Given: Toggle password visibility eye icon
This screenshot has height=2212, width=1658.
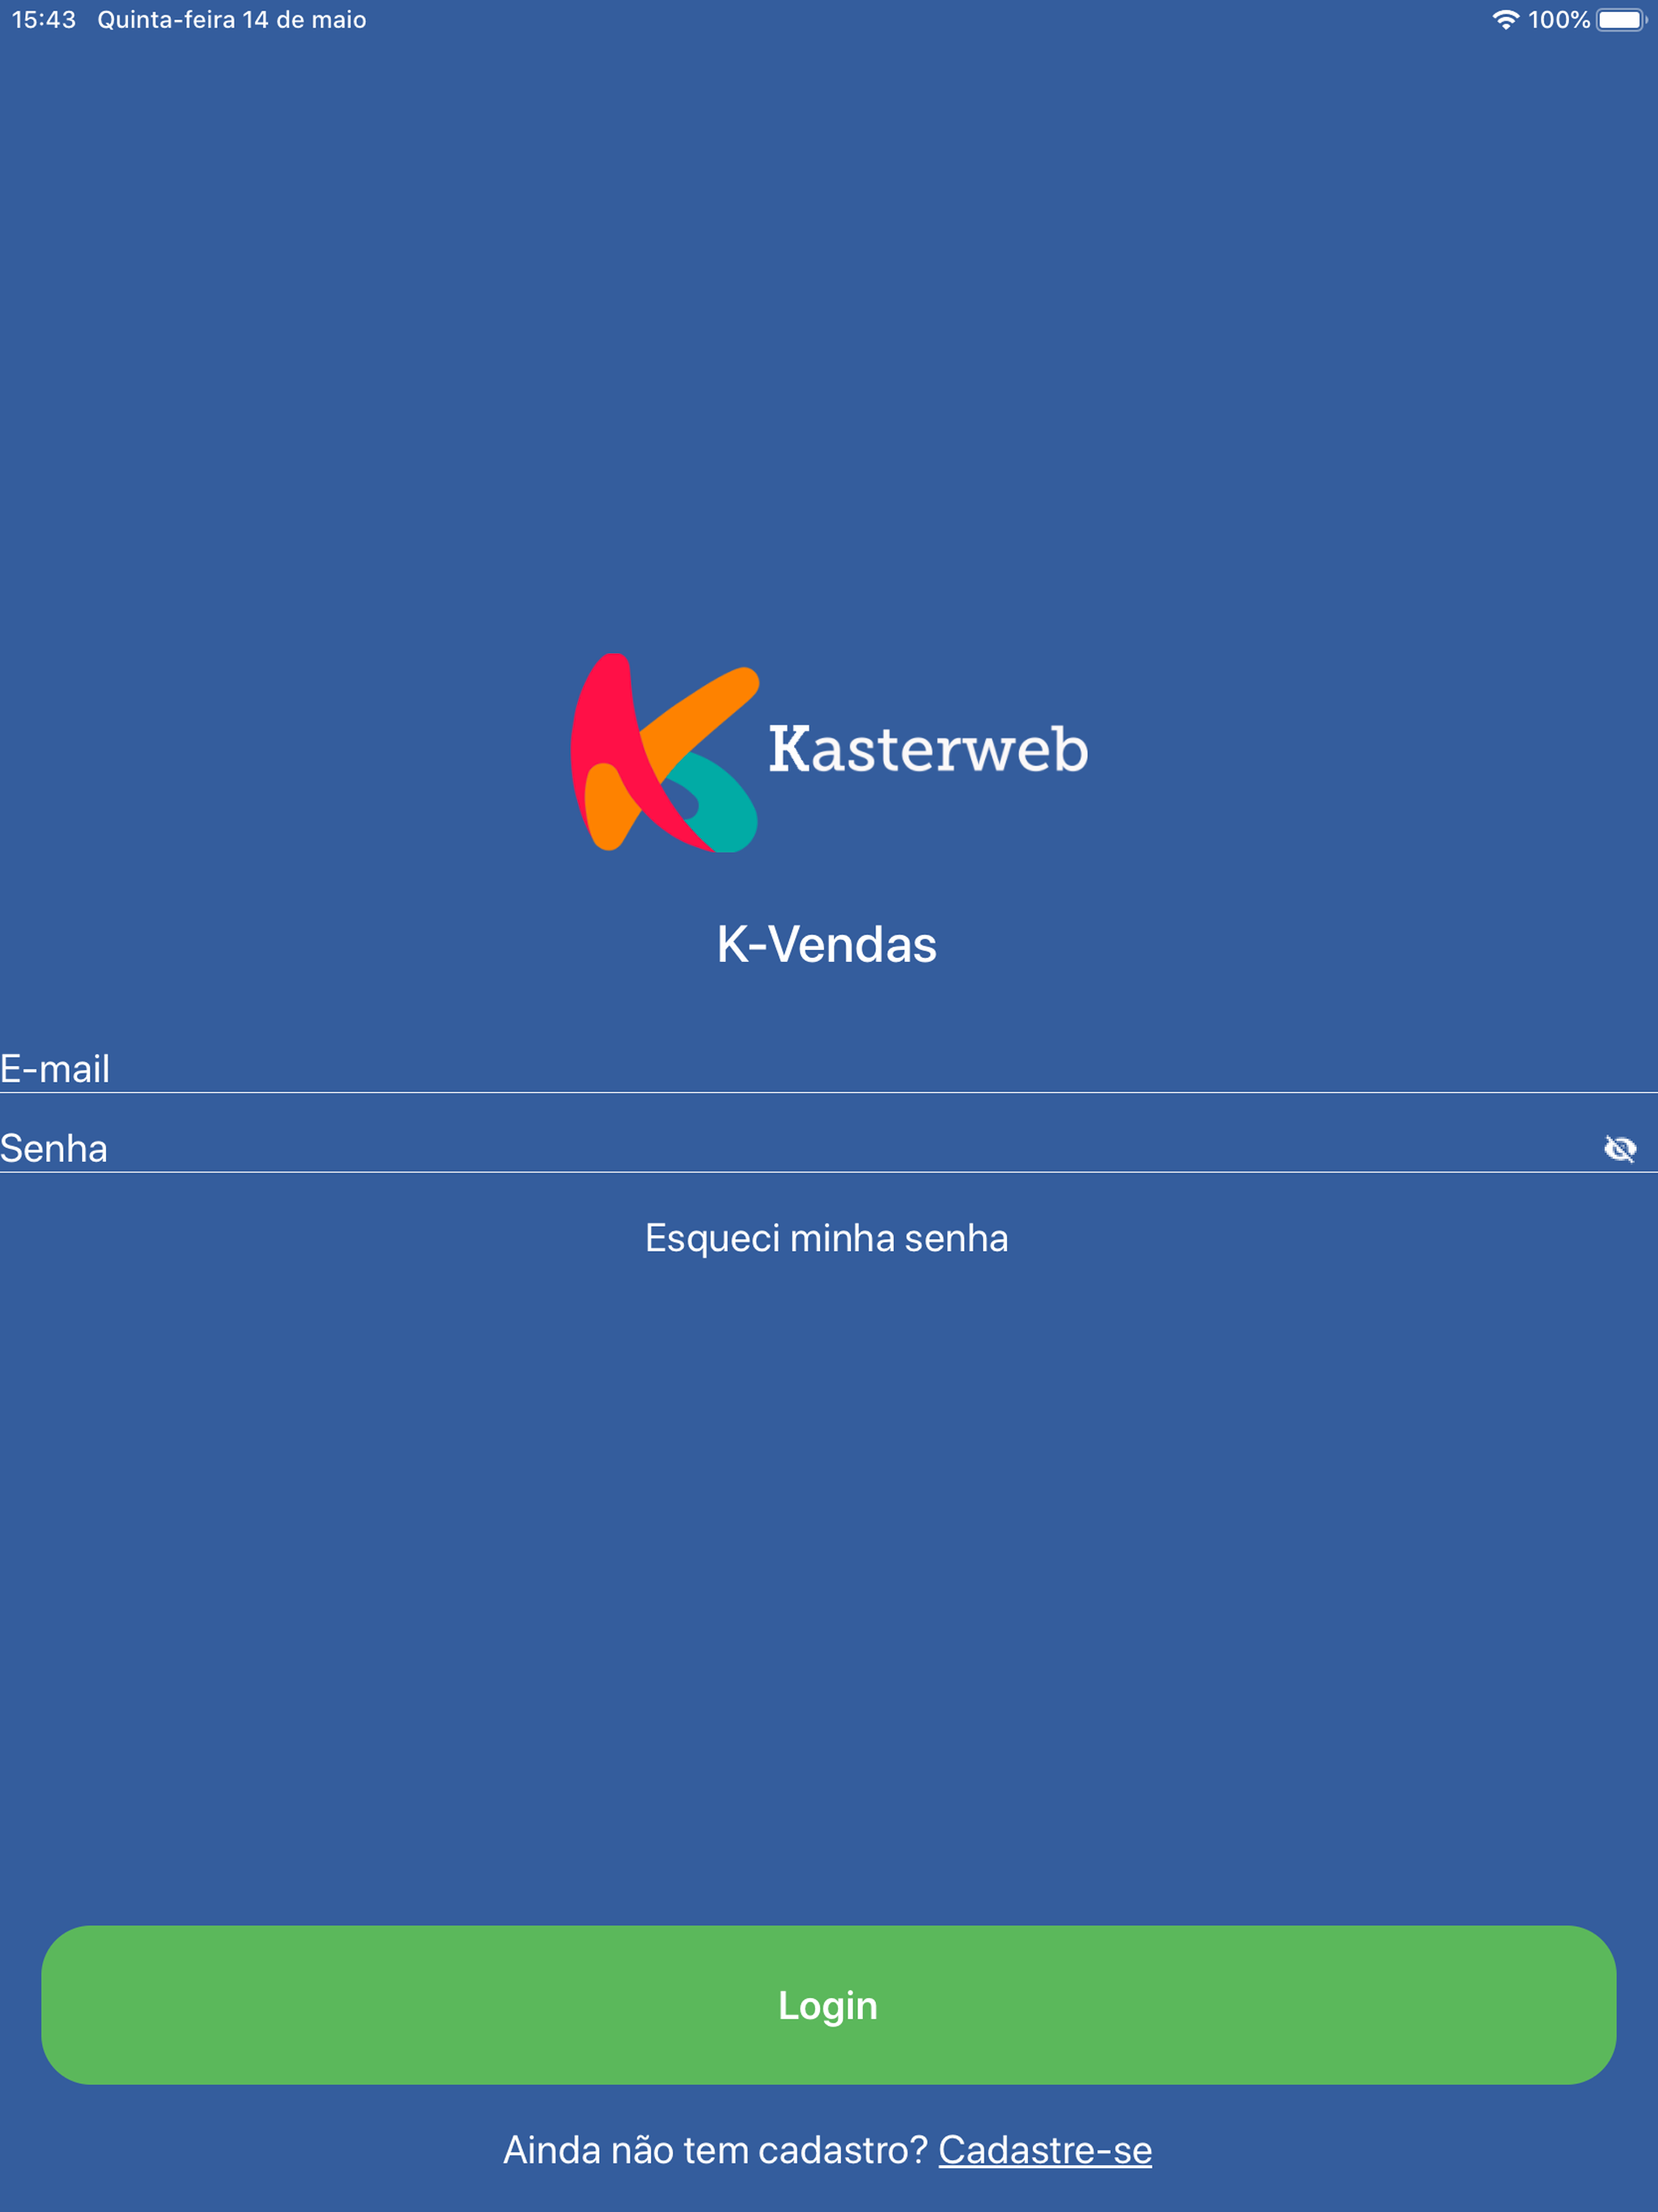Looking at the screenshot, I should pyautogui.click(x=1620, y=1148).
